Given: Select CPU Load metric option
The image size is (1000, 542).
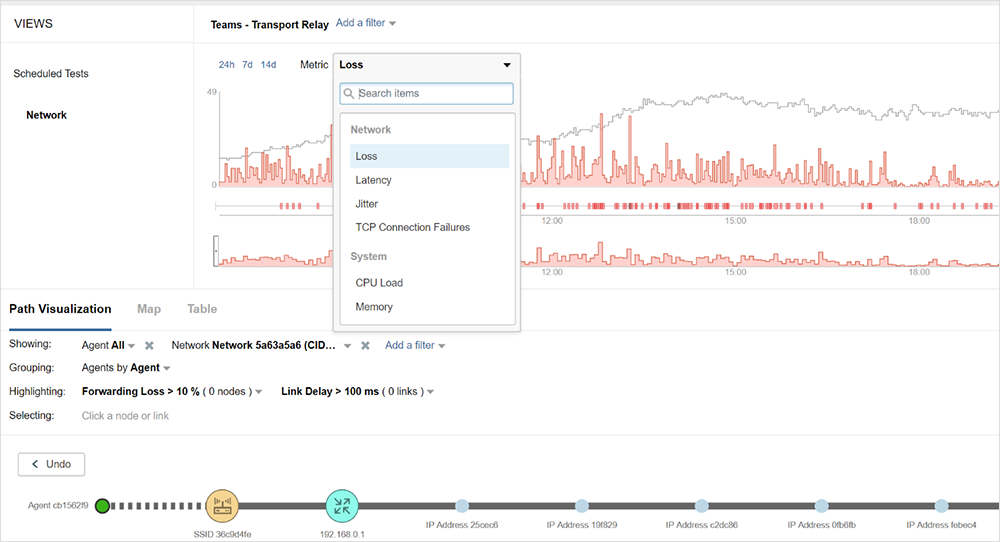Looking at the screenshot, I should click(x=379, y=283).
